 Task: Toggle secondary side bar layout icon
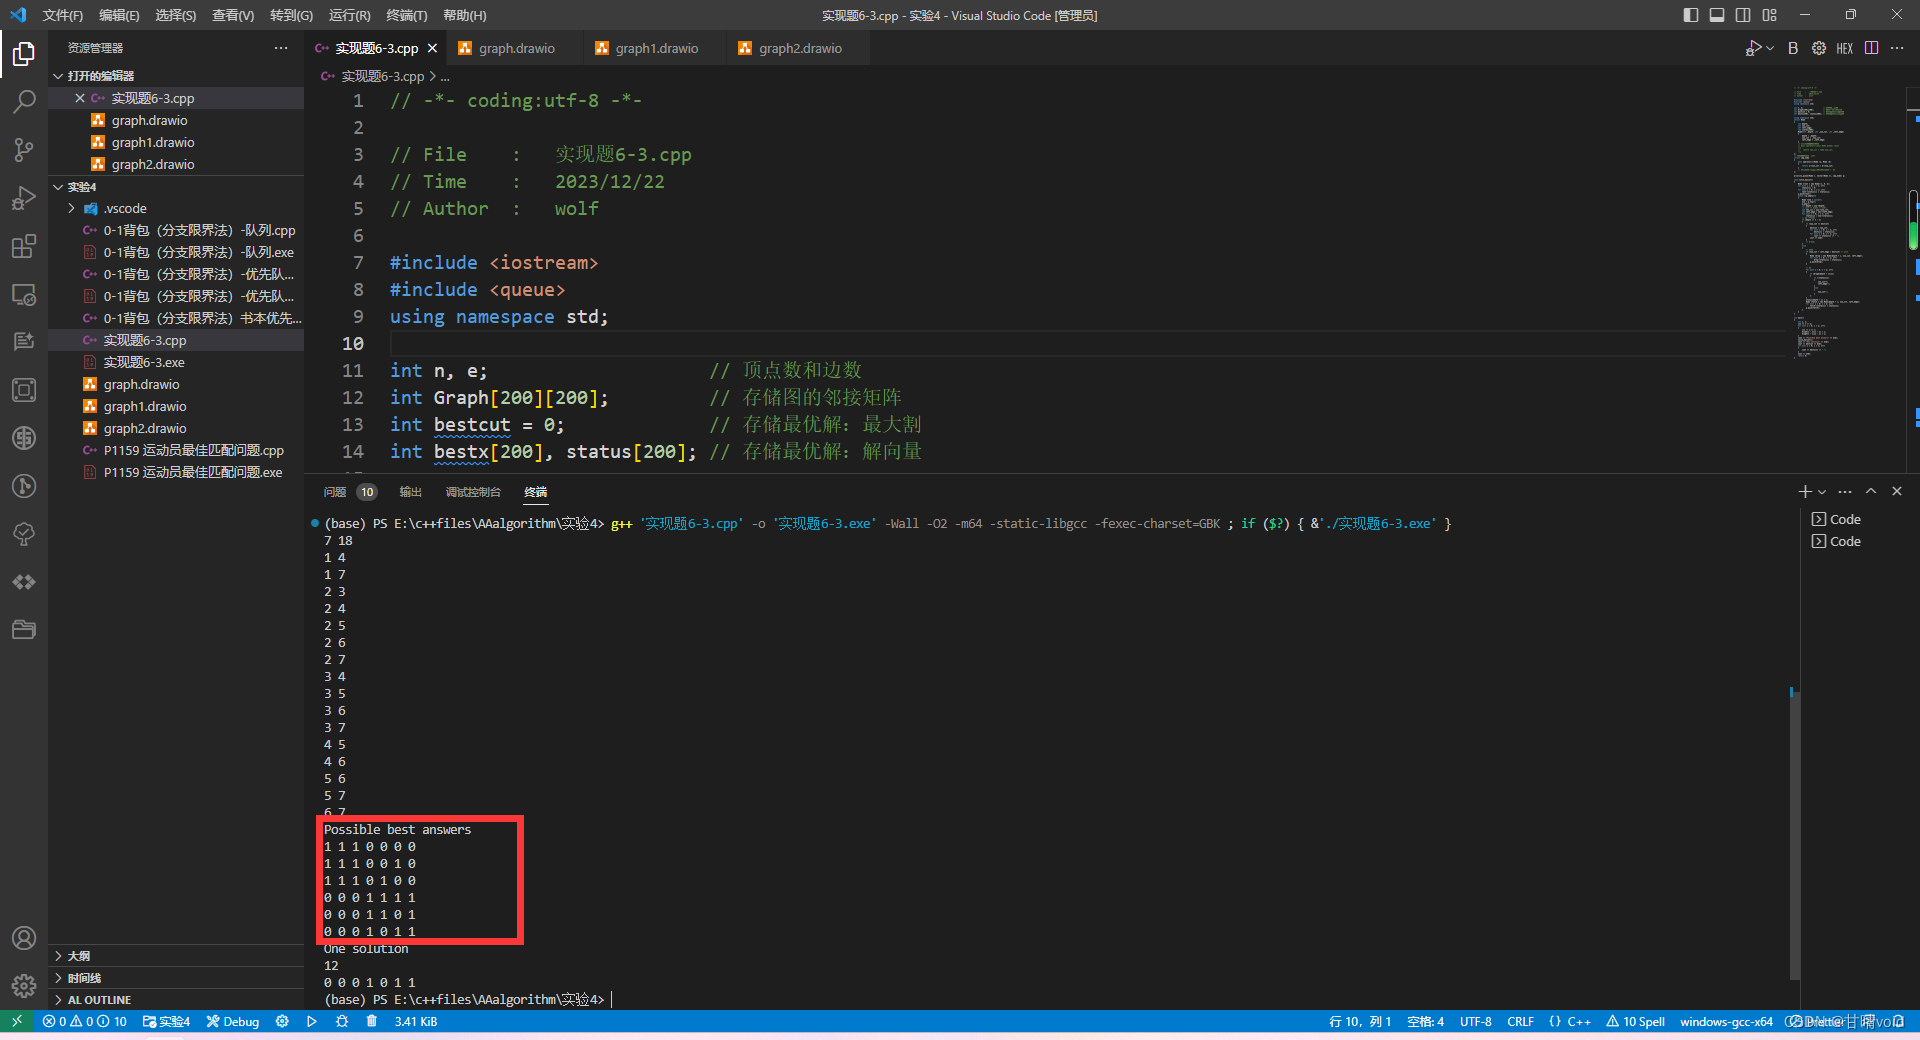point(1743,15)
